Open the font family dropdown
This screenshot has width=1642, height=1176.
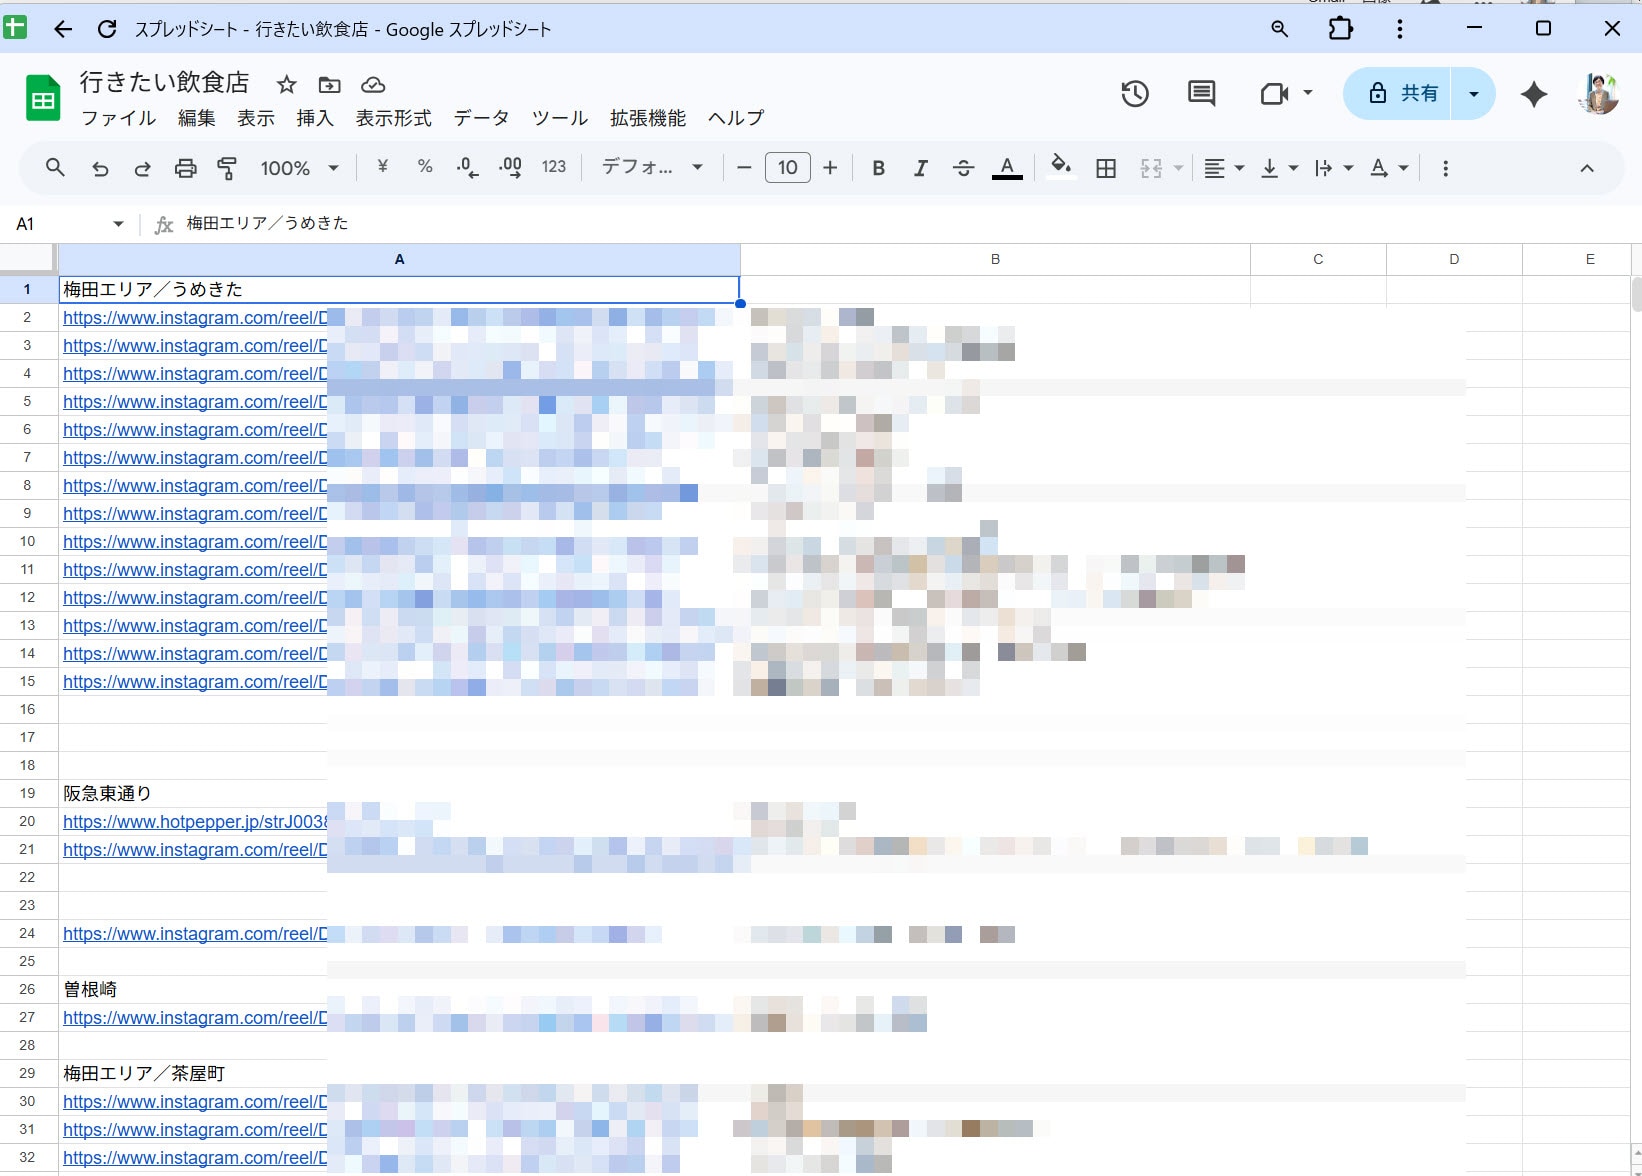(x=652, y=168)
